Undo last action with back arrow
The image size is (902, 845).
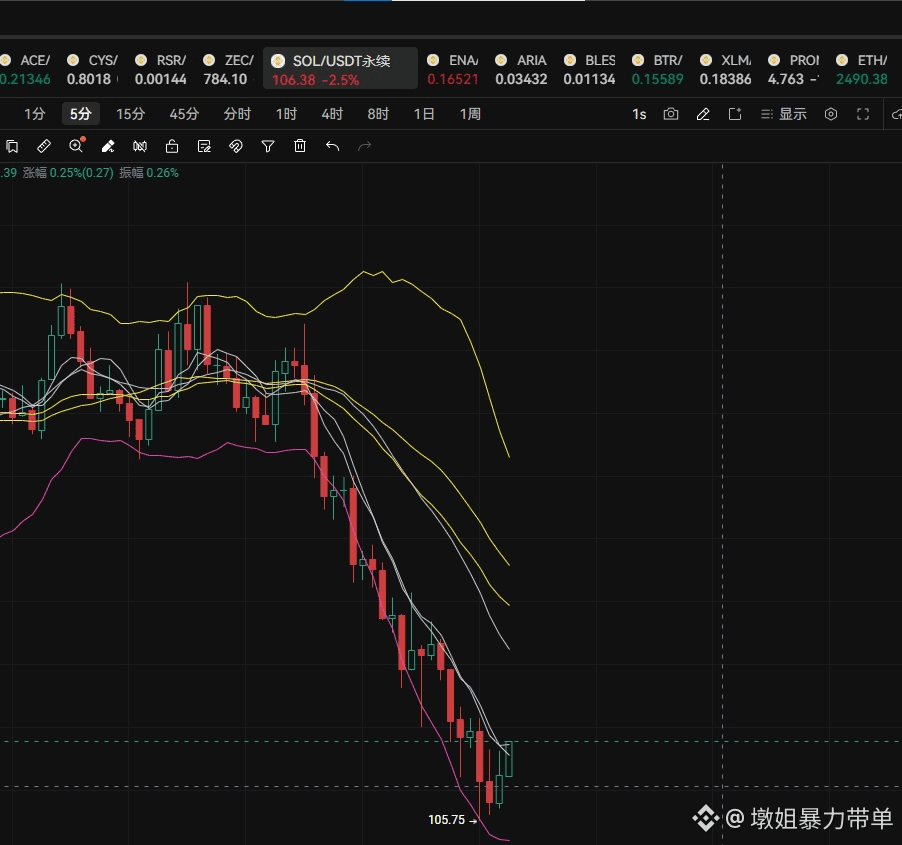click(332, 146)
